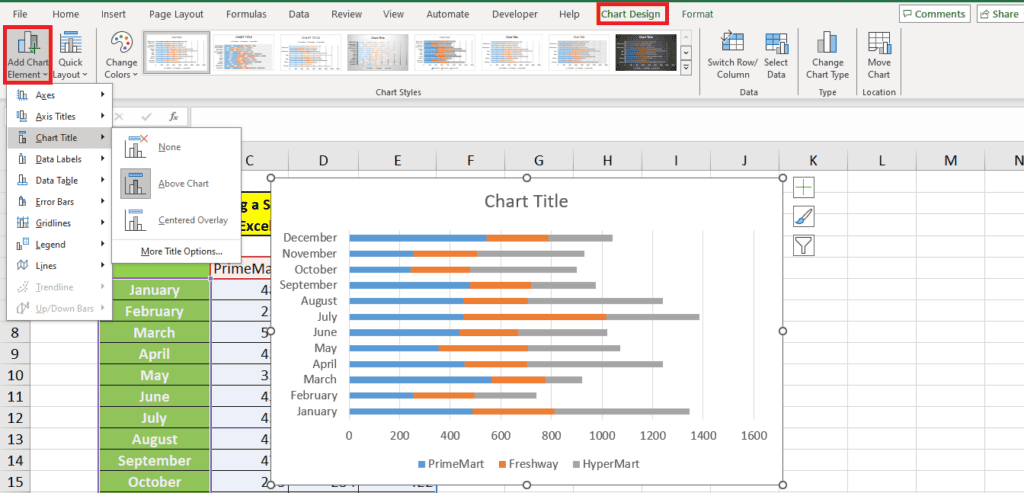This screenshot has width=1024, height=493.
Task: Expand the chart styles gallery
Action: click(x=686, y=67)
